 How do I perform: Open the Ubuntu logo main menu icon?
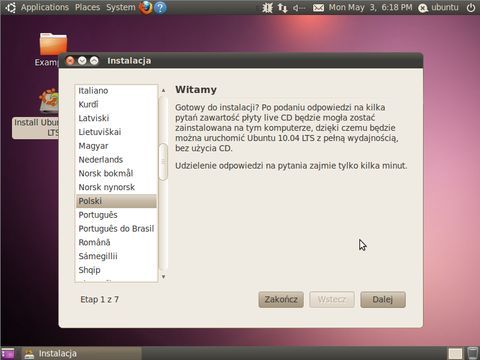coord(10,7)
